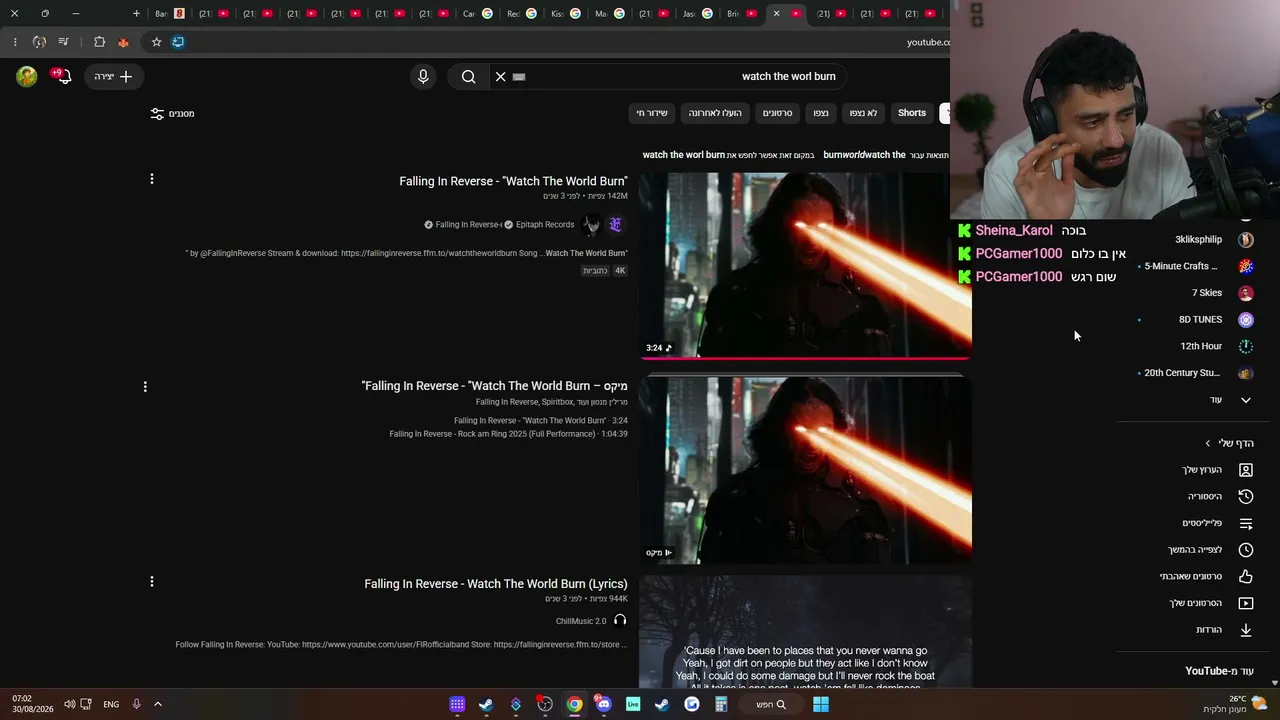Click the lyrics video thumbnail
This screenshot has width=1280, height=720.
point(805,632)
